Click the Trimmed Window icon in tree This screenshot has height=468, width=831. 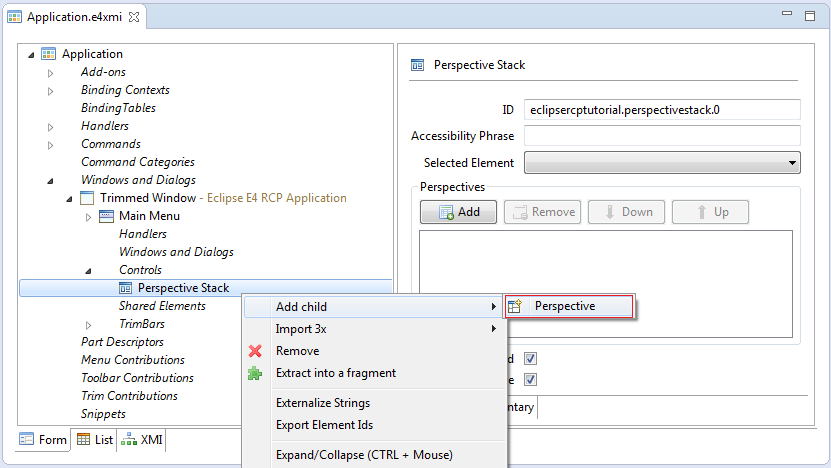(x=86, y=198)
